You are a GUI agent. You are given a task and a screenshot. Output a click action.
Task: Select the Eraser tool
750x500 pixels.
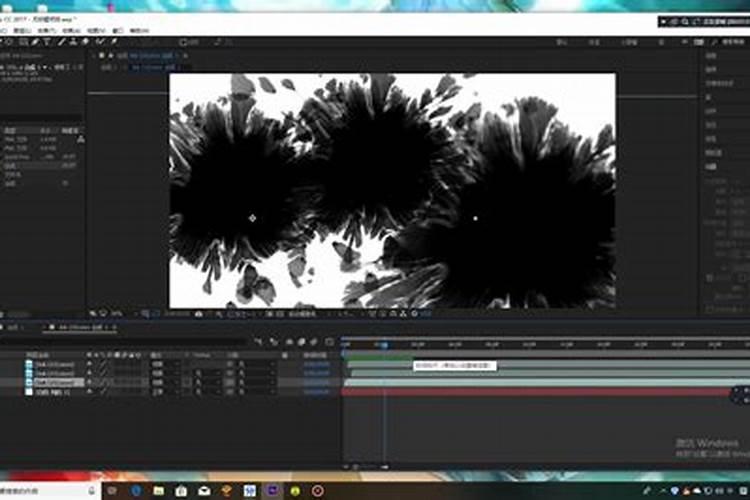85,42
